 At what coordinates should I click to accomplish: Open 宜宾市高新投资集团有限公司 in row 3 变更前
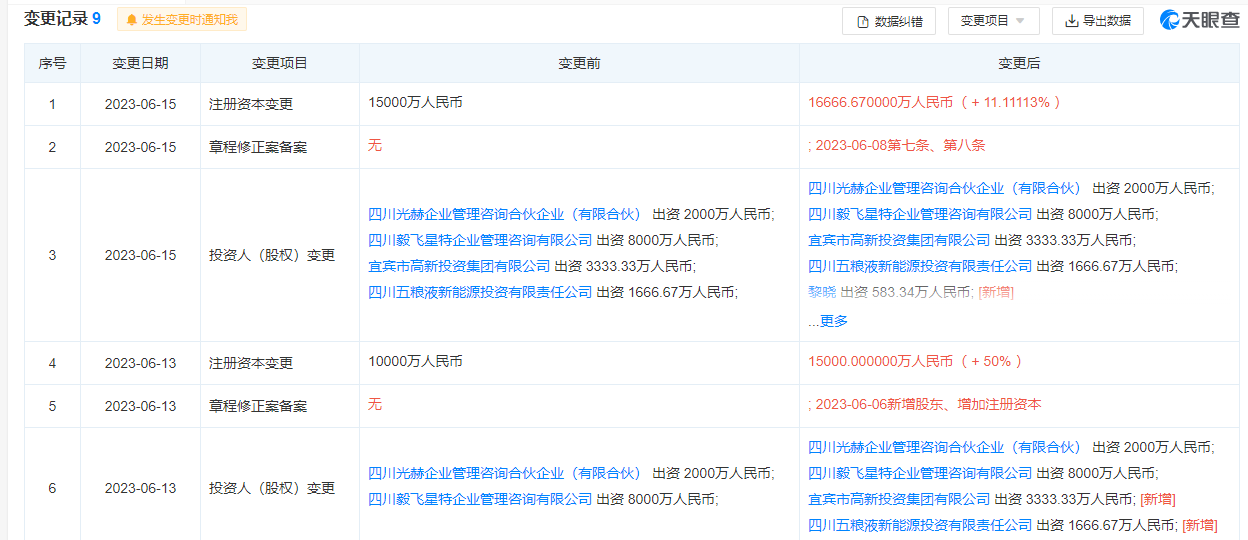(459, 266)
